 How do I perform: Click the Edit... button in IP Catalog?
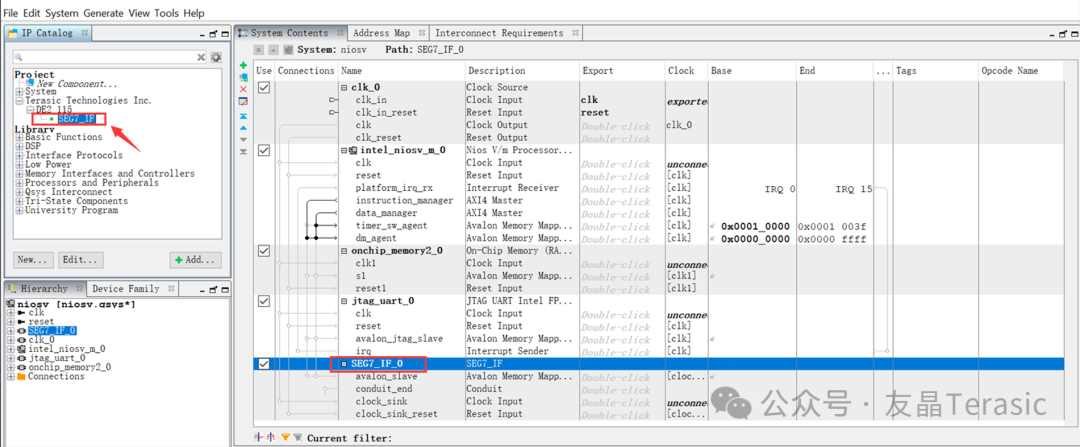[x=80, y=260]
